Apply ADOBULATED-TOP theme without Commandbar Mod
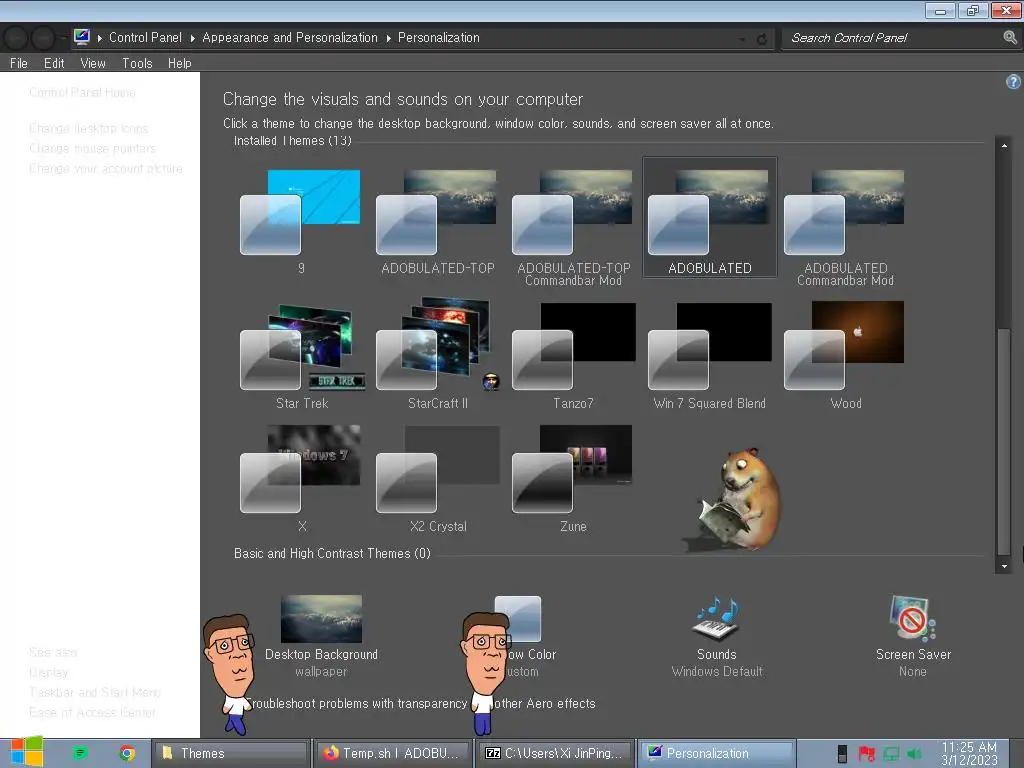Image resolution: width=1024 pixels, height=768 pixels. (438, 219)
